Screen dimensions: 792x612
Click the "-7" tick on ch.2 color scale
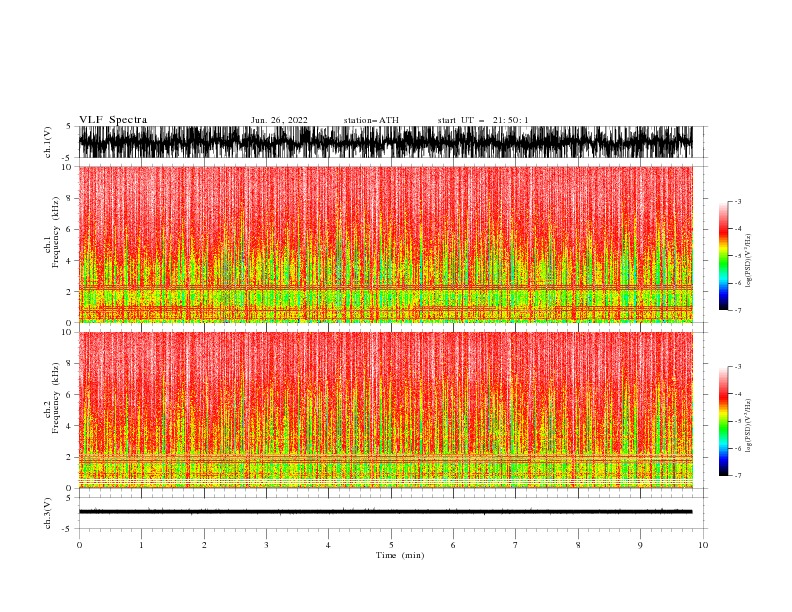pos(738,476)
